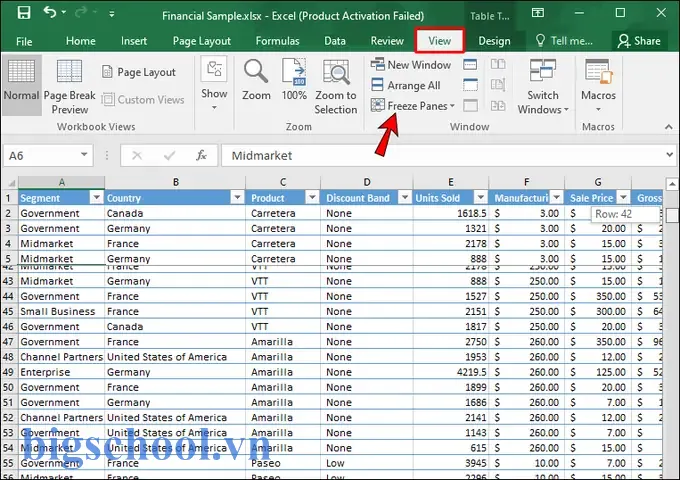
Task: Open the Page Layout ribbon tab
Action: pos(202,41)
